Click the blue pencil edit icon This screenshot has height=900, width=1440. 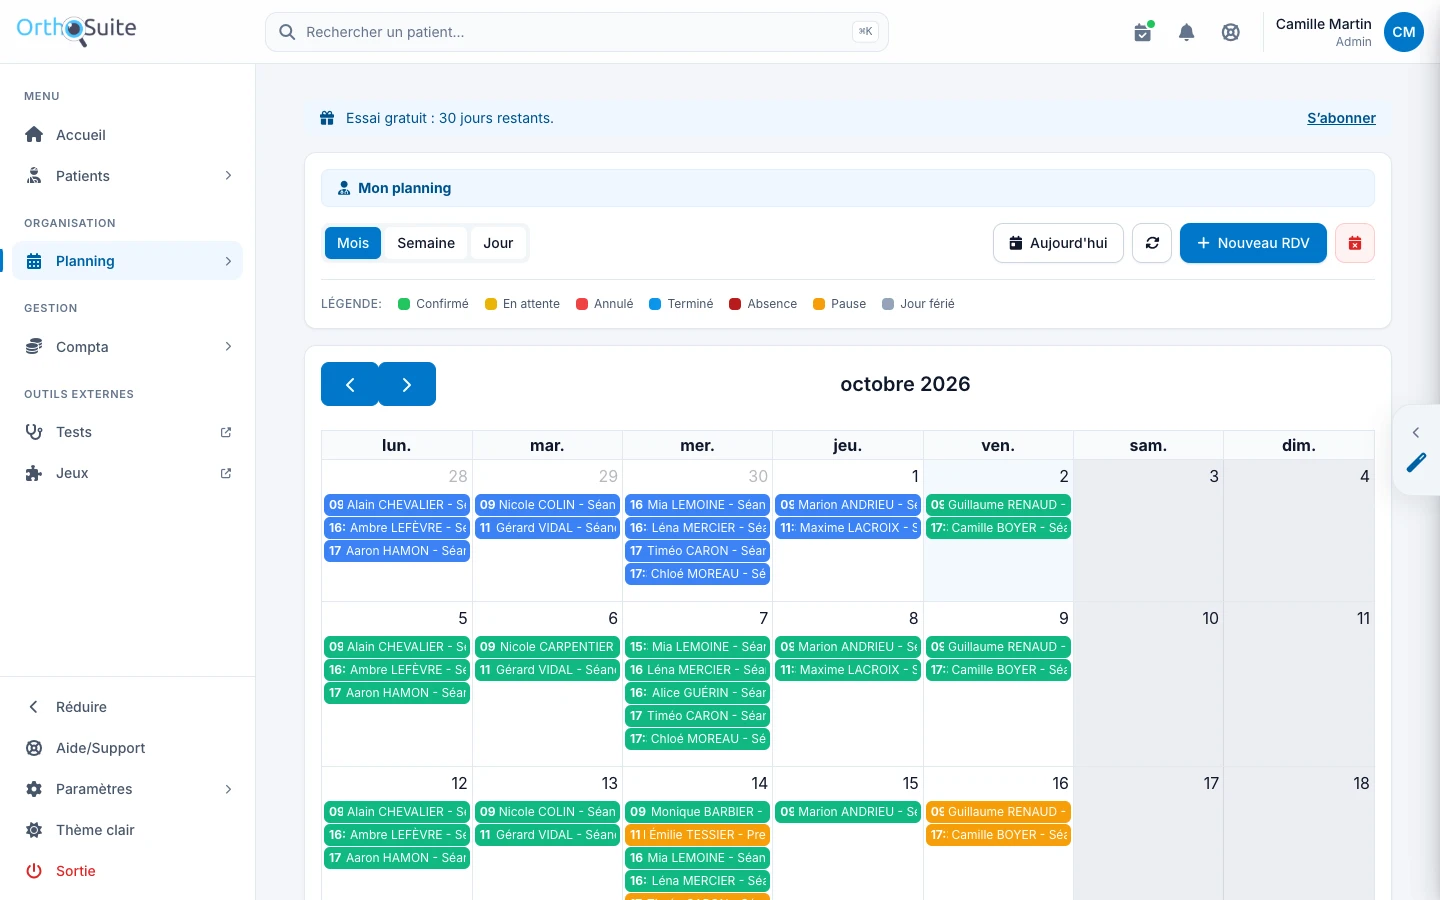[1417, 463]
